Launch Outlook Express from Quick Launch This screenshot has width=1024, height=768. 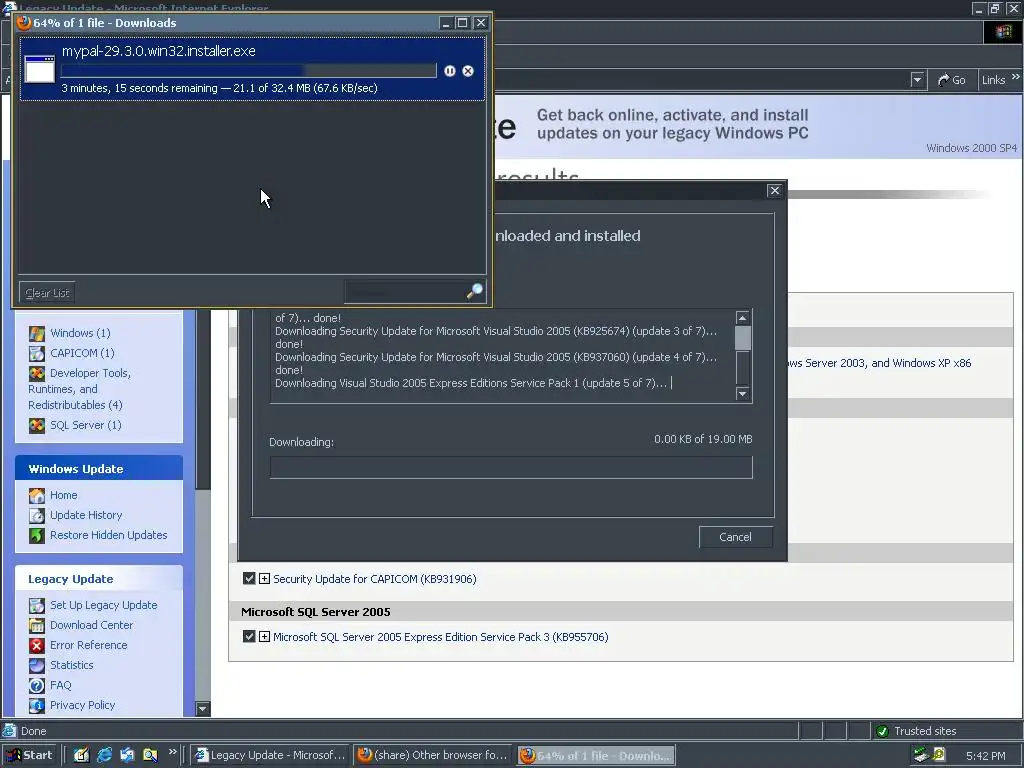point(127,755)
